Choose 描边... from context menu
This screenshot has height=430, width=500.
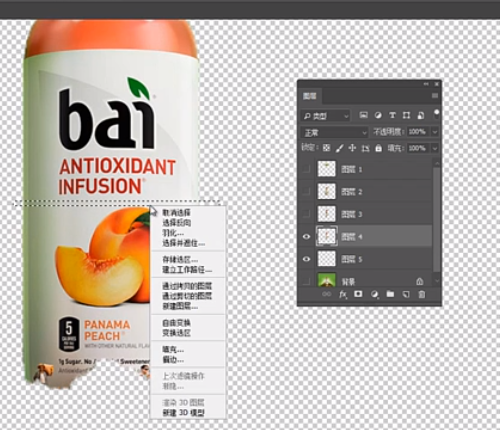(173, 360)
